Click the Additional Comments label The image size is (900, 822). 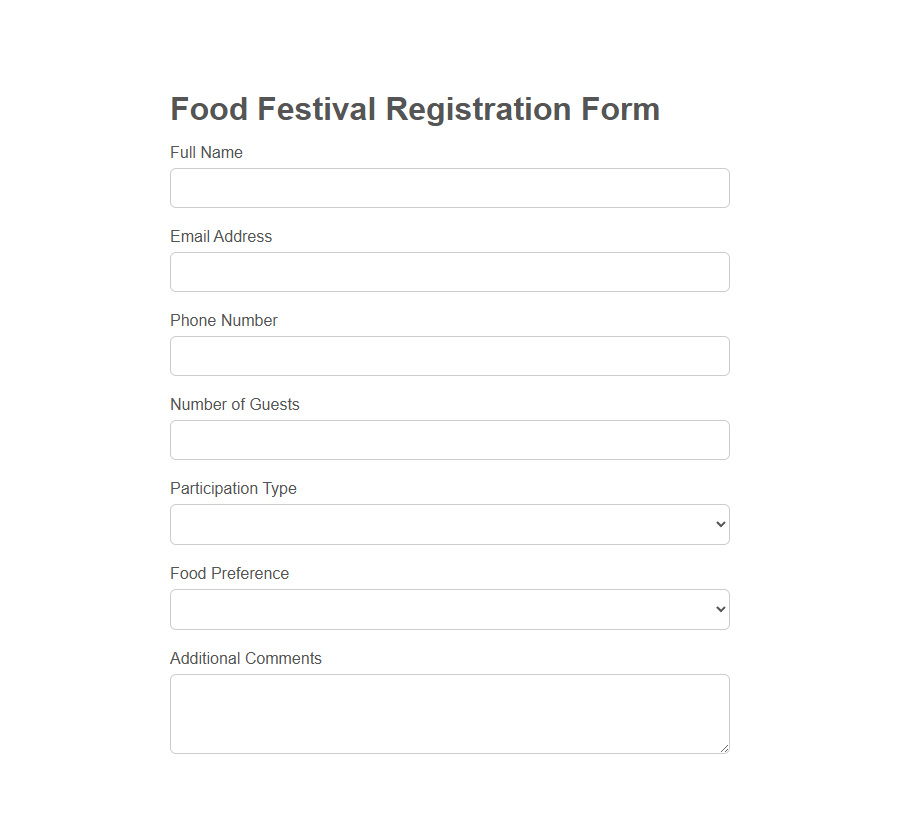(246, 658)
